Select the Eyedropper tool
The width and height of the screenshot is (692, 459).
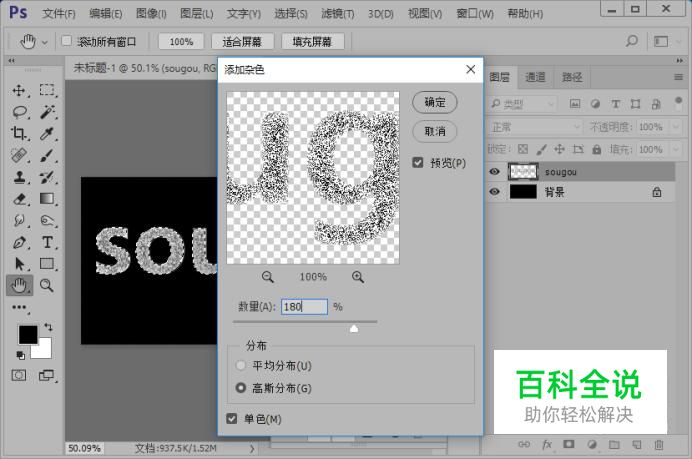47,133
